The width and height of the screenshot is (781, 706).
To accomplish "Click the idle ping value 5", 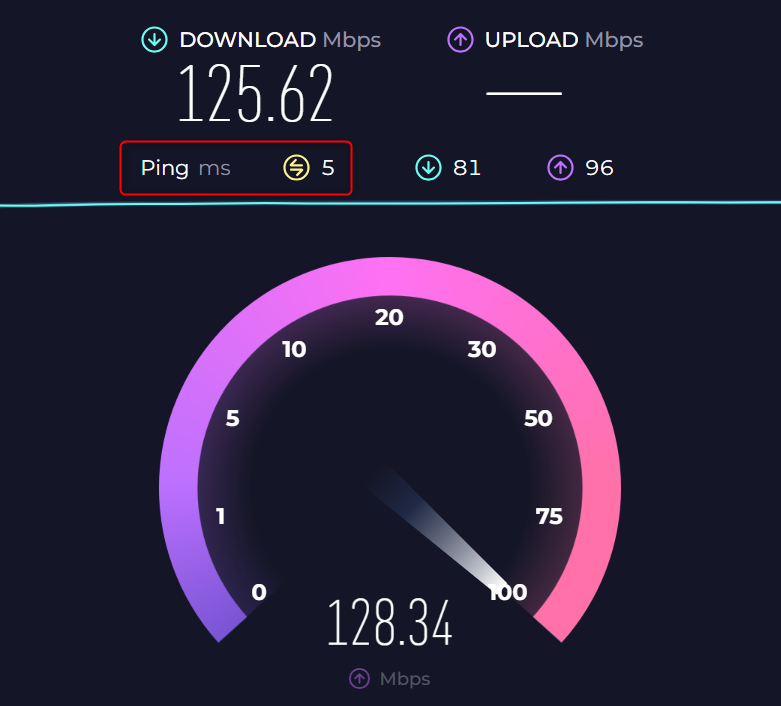I will coord(328,168).
